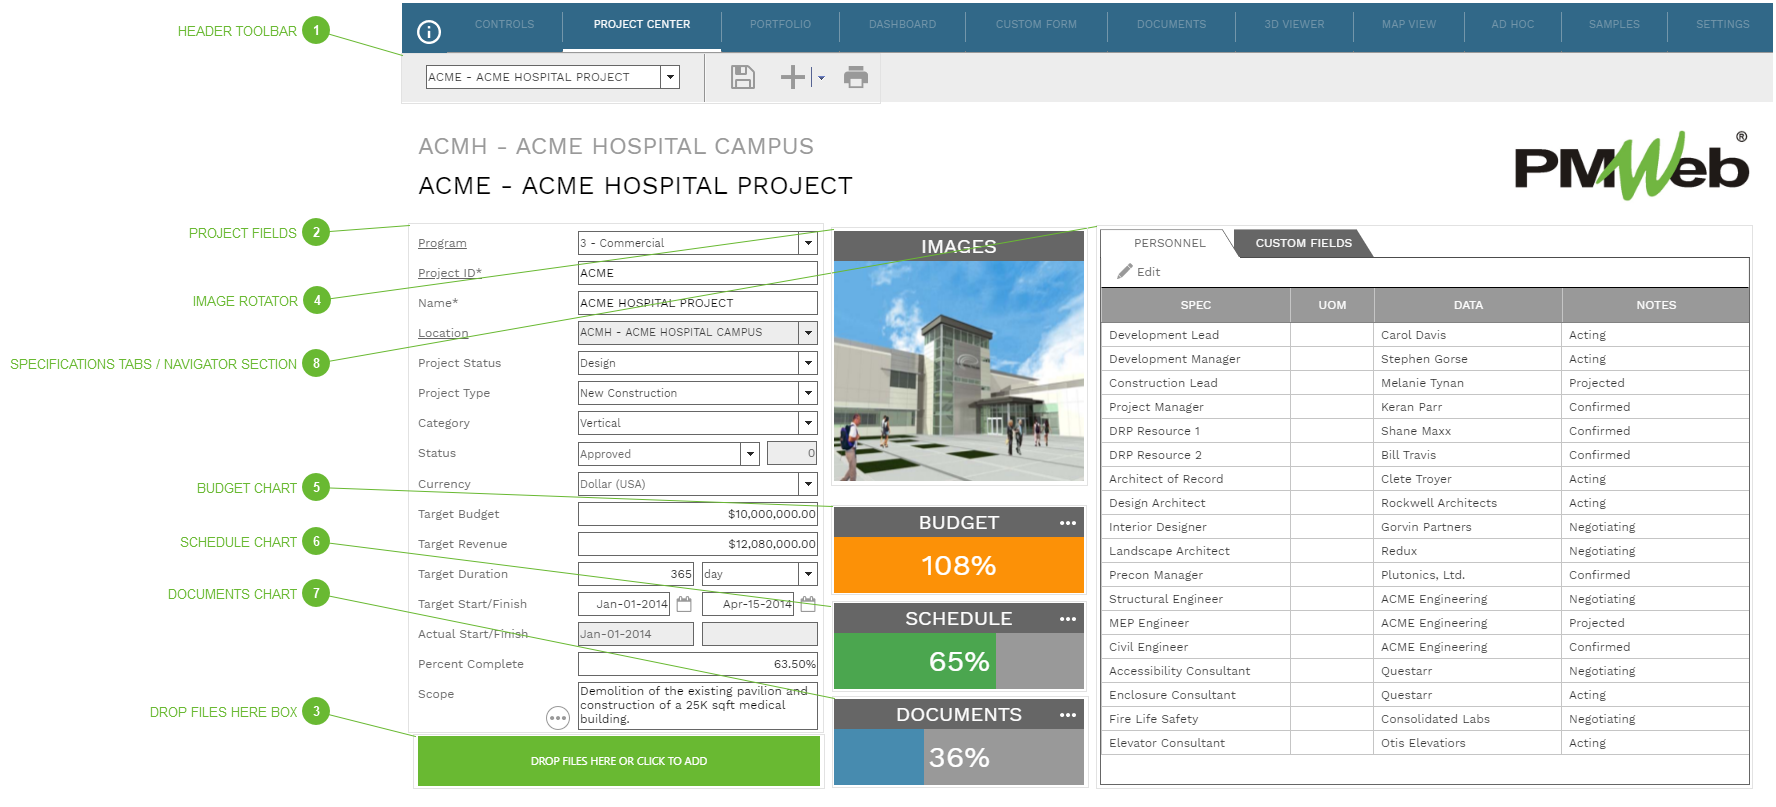
Task: Open the PORTFOLIO tab
Action: 780,25
